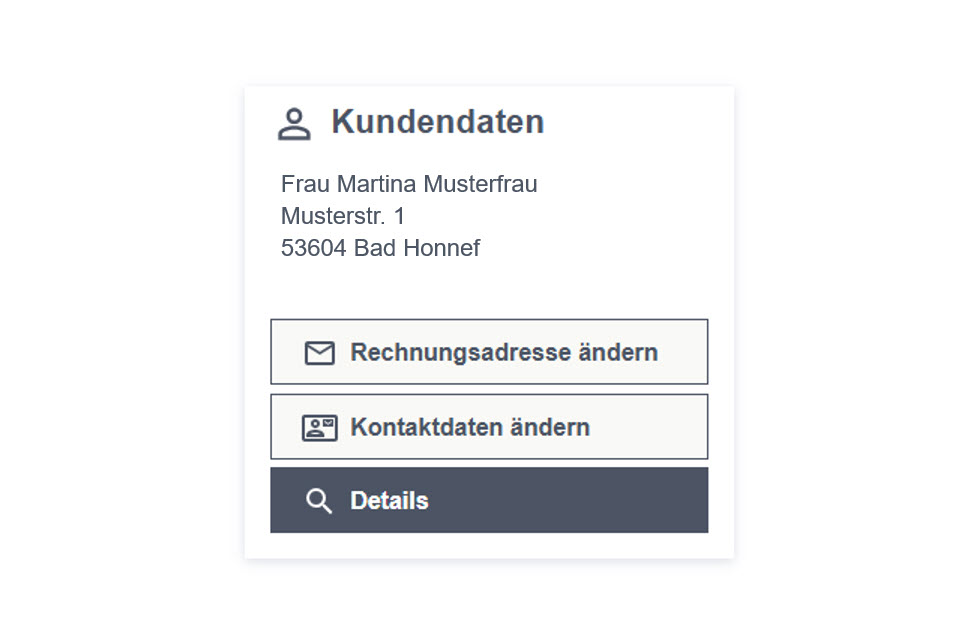
Task: Click the house number 1 in address
Action: coord(399,216)
